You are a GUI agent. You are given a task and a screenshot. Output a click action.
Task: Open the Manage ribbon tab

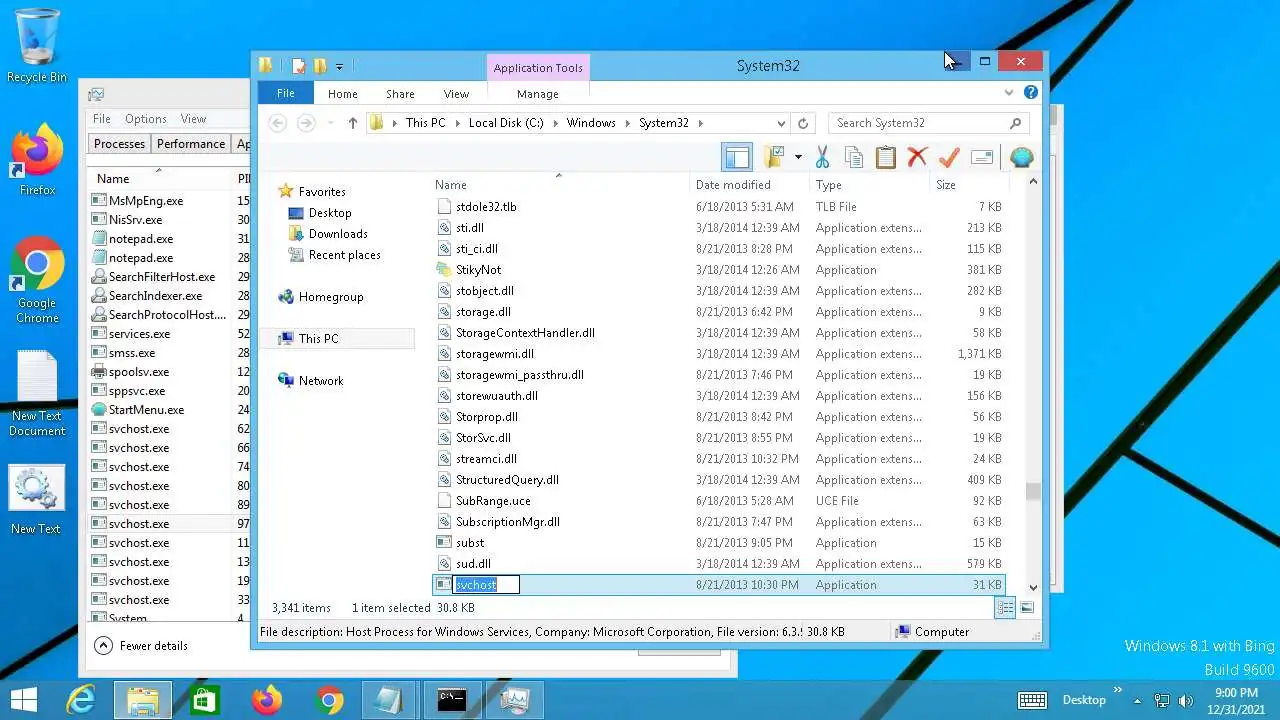coord(538,93)
